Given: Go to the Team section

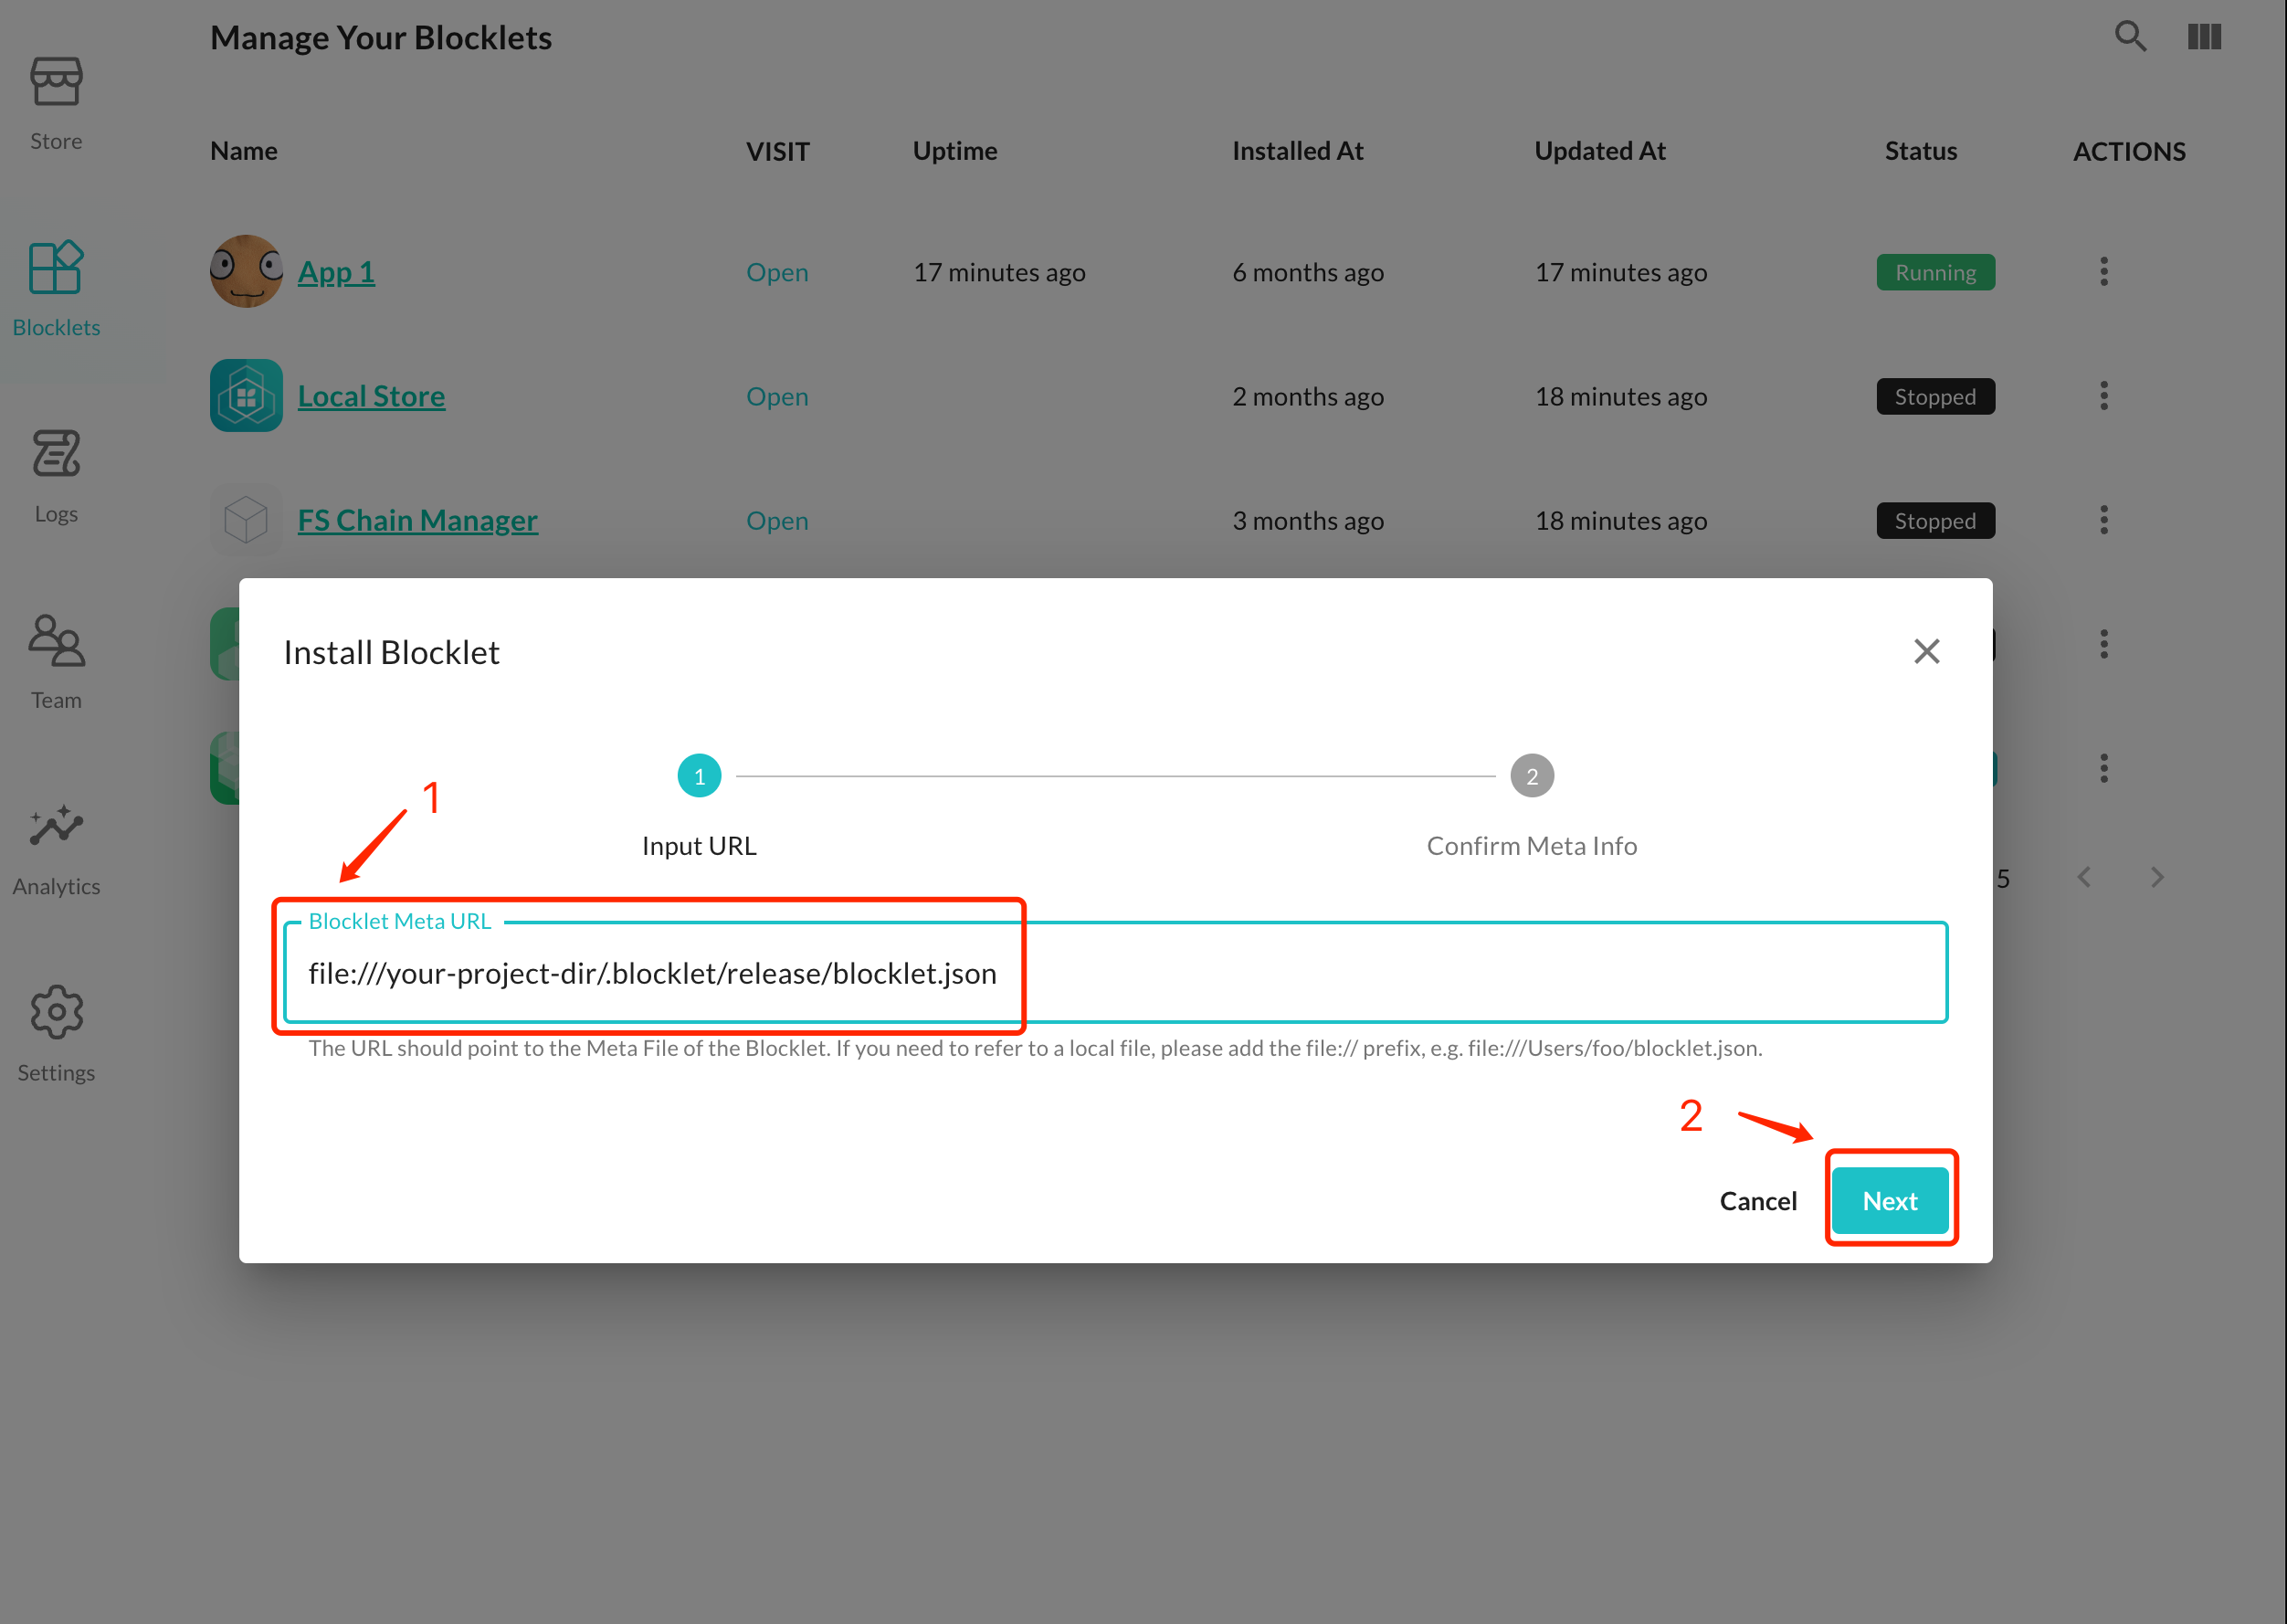Looking at the screenshot, I should [56, 662].
